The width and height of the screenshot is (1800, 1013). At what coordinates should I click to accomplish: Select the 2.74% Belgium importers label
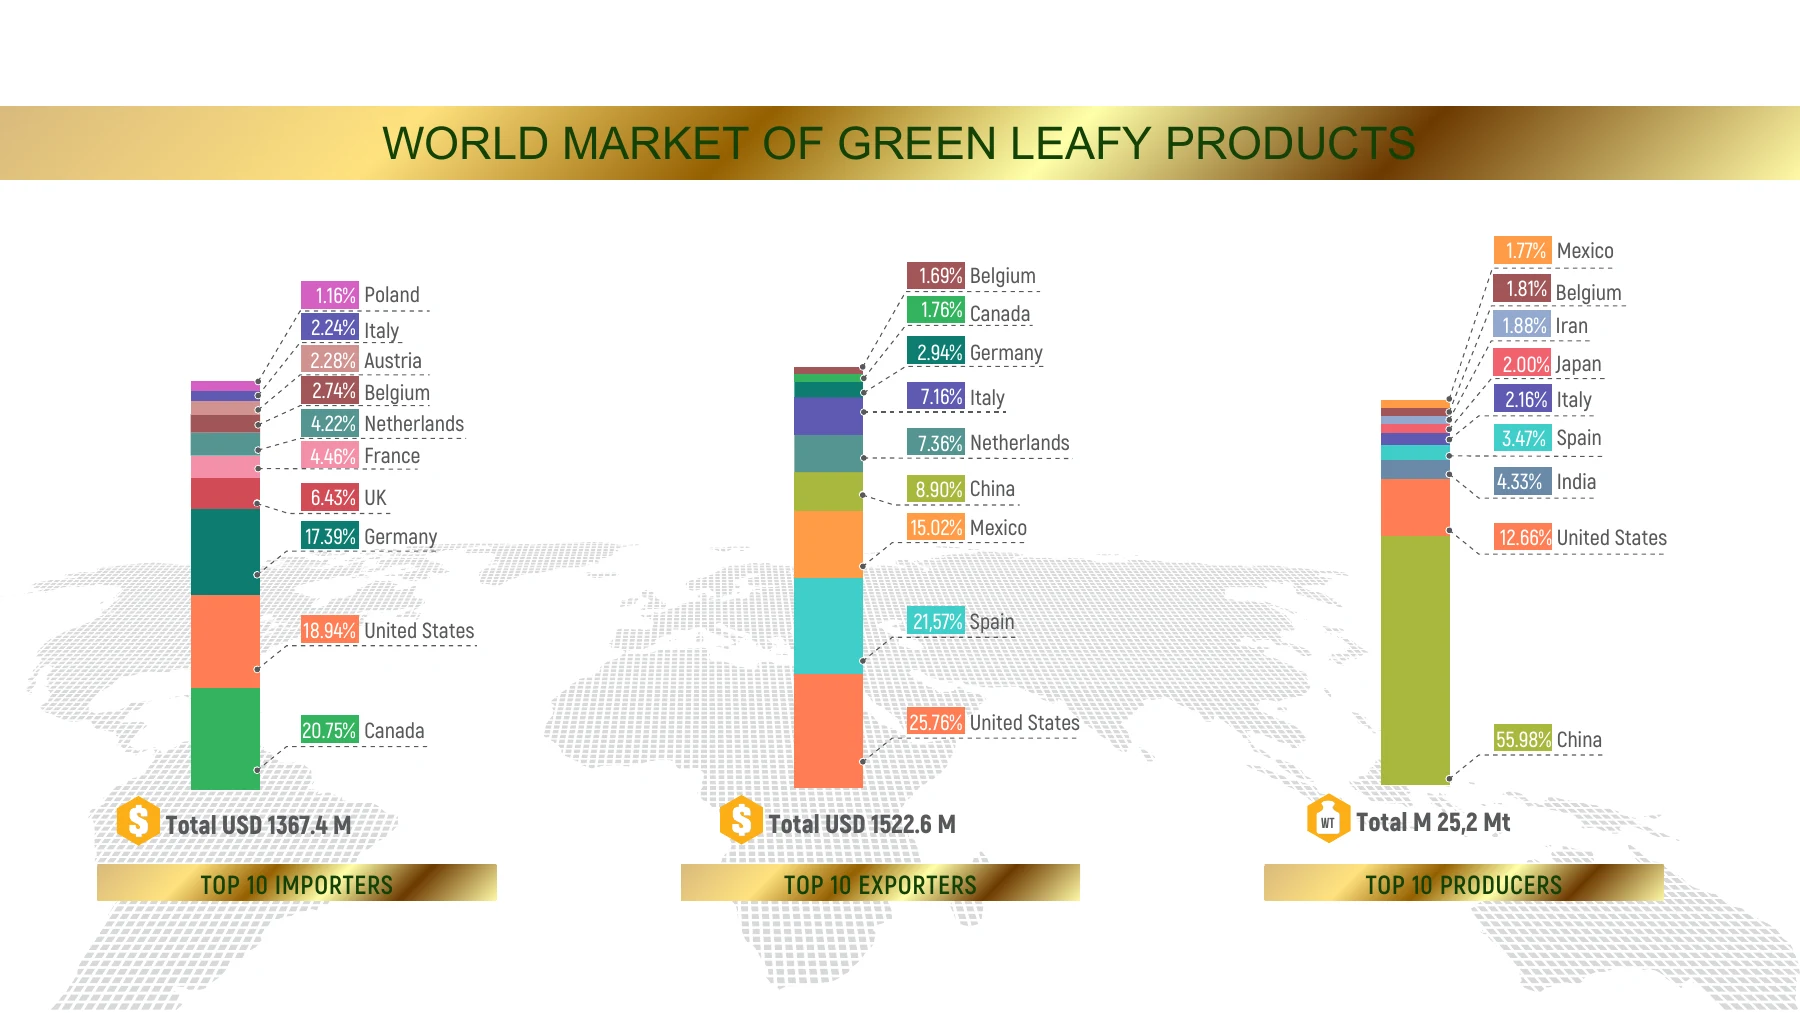[366, 390]
